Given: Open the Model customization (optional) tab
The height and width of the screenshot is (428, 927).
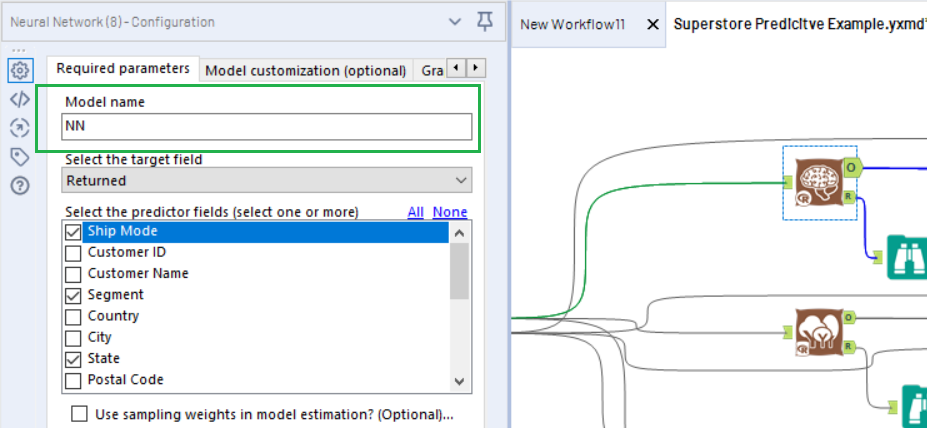Looking at the screenshot, I should [306, 71].
